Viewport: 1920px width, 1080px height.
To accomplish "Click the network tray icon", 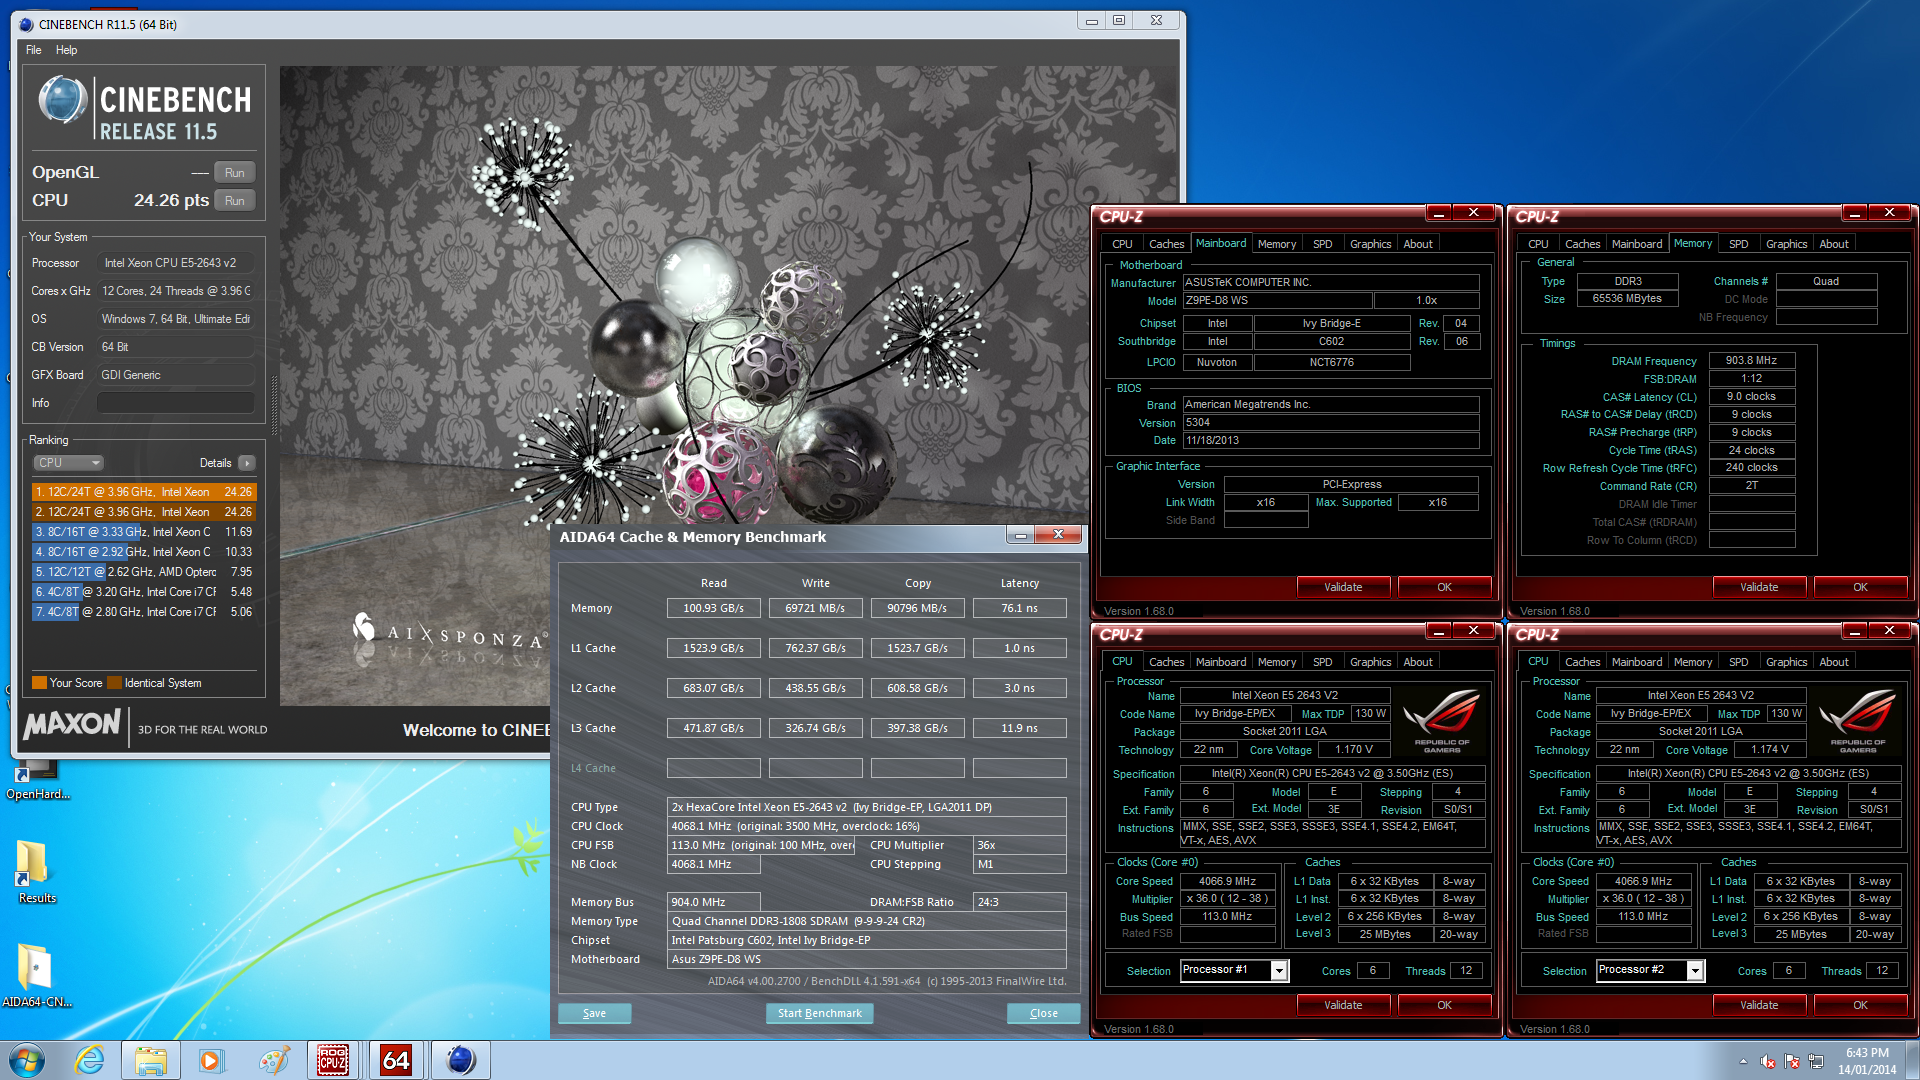I will (x=1815, y=1061).
